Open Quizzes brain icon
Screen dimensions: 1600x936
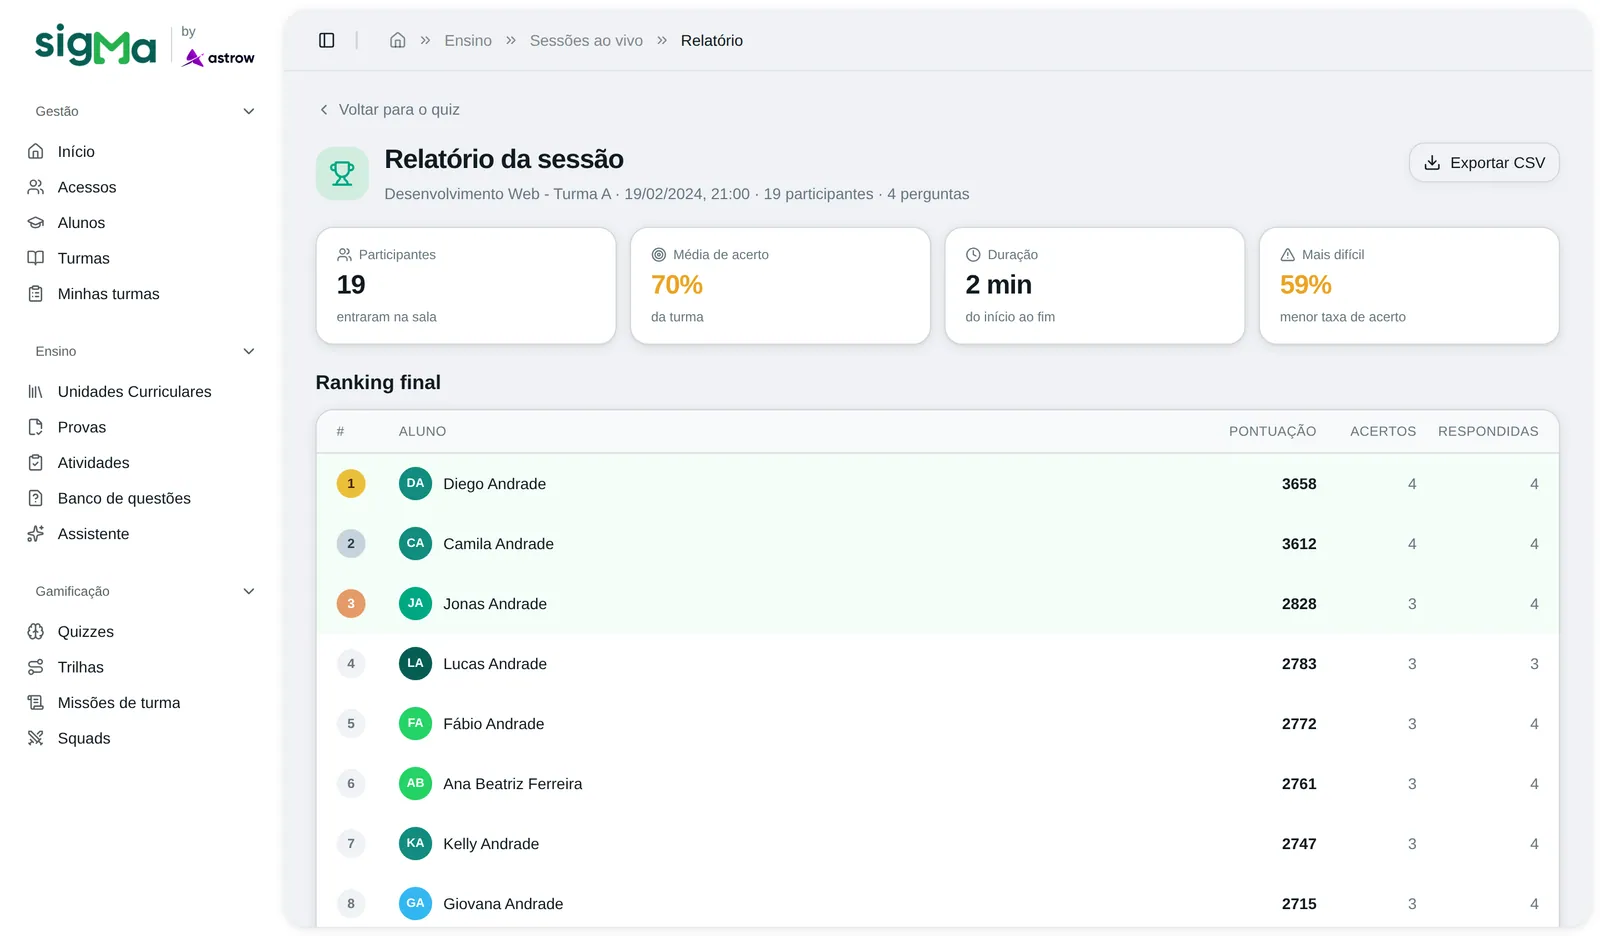(x=36, y=631)
